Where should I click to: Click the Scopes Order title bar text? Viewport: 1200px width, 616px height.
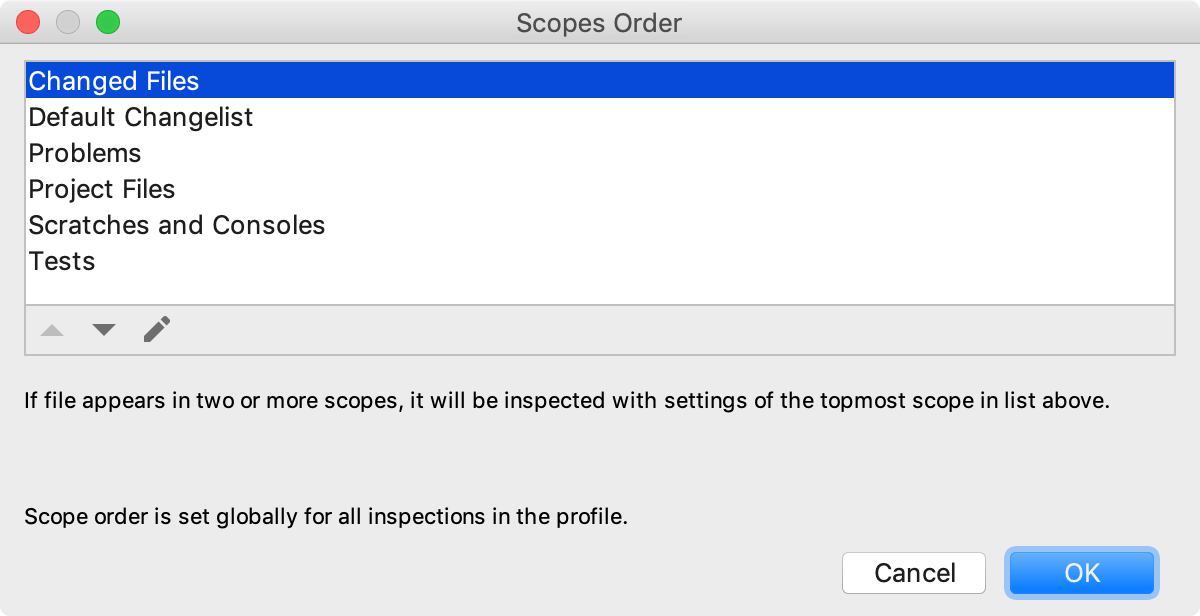(x=599, y=23)
